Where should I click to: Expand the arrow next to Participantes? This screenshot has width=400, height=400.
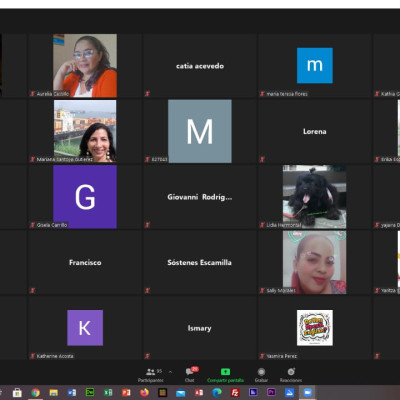[171, 372]
